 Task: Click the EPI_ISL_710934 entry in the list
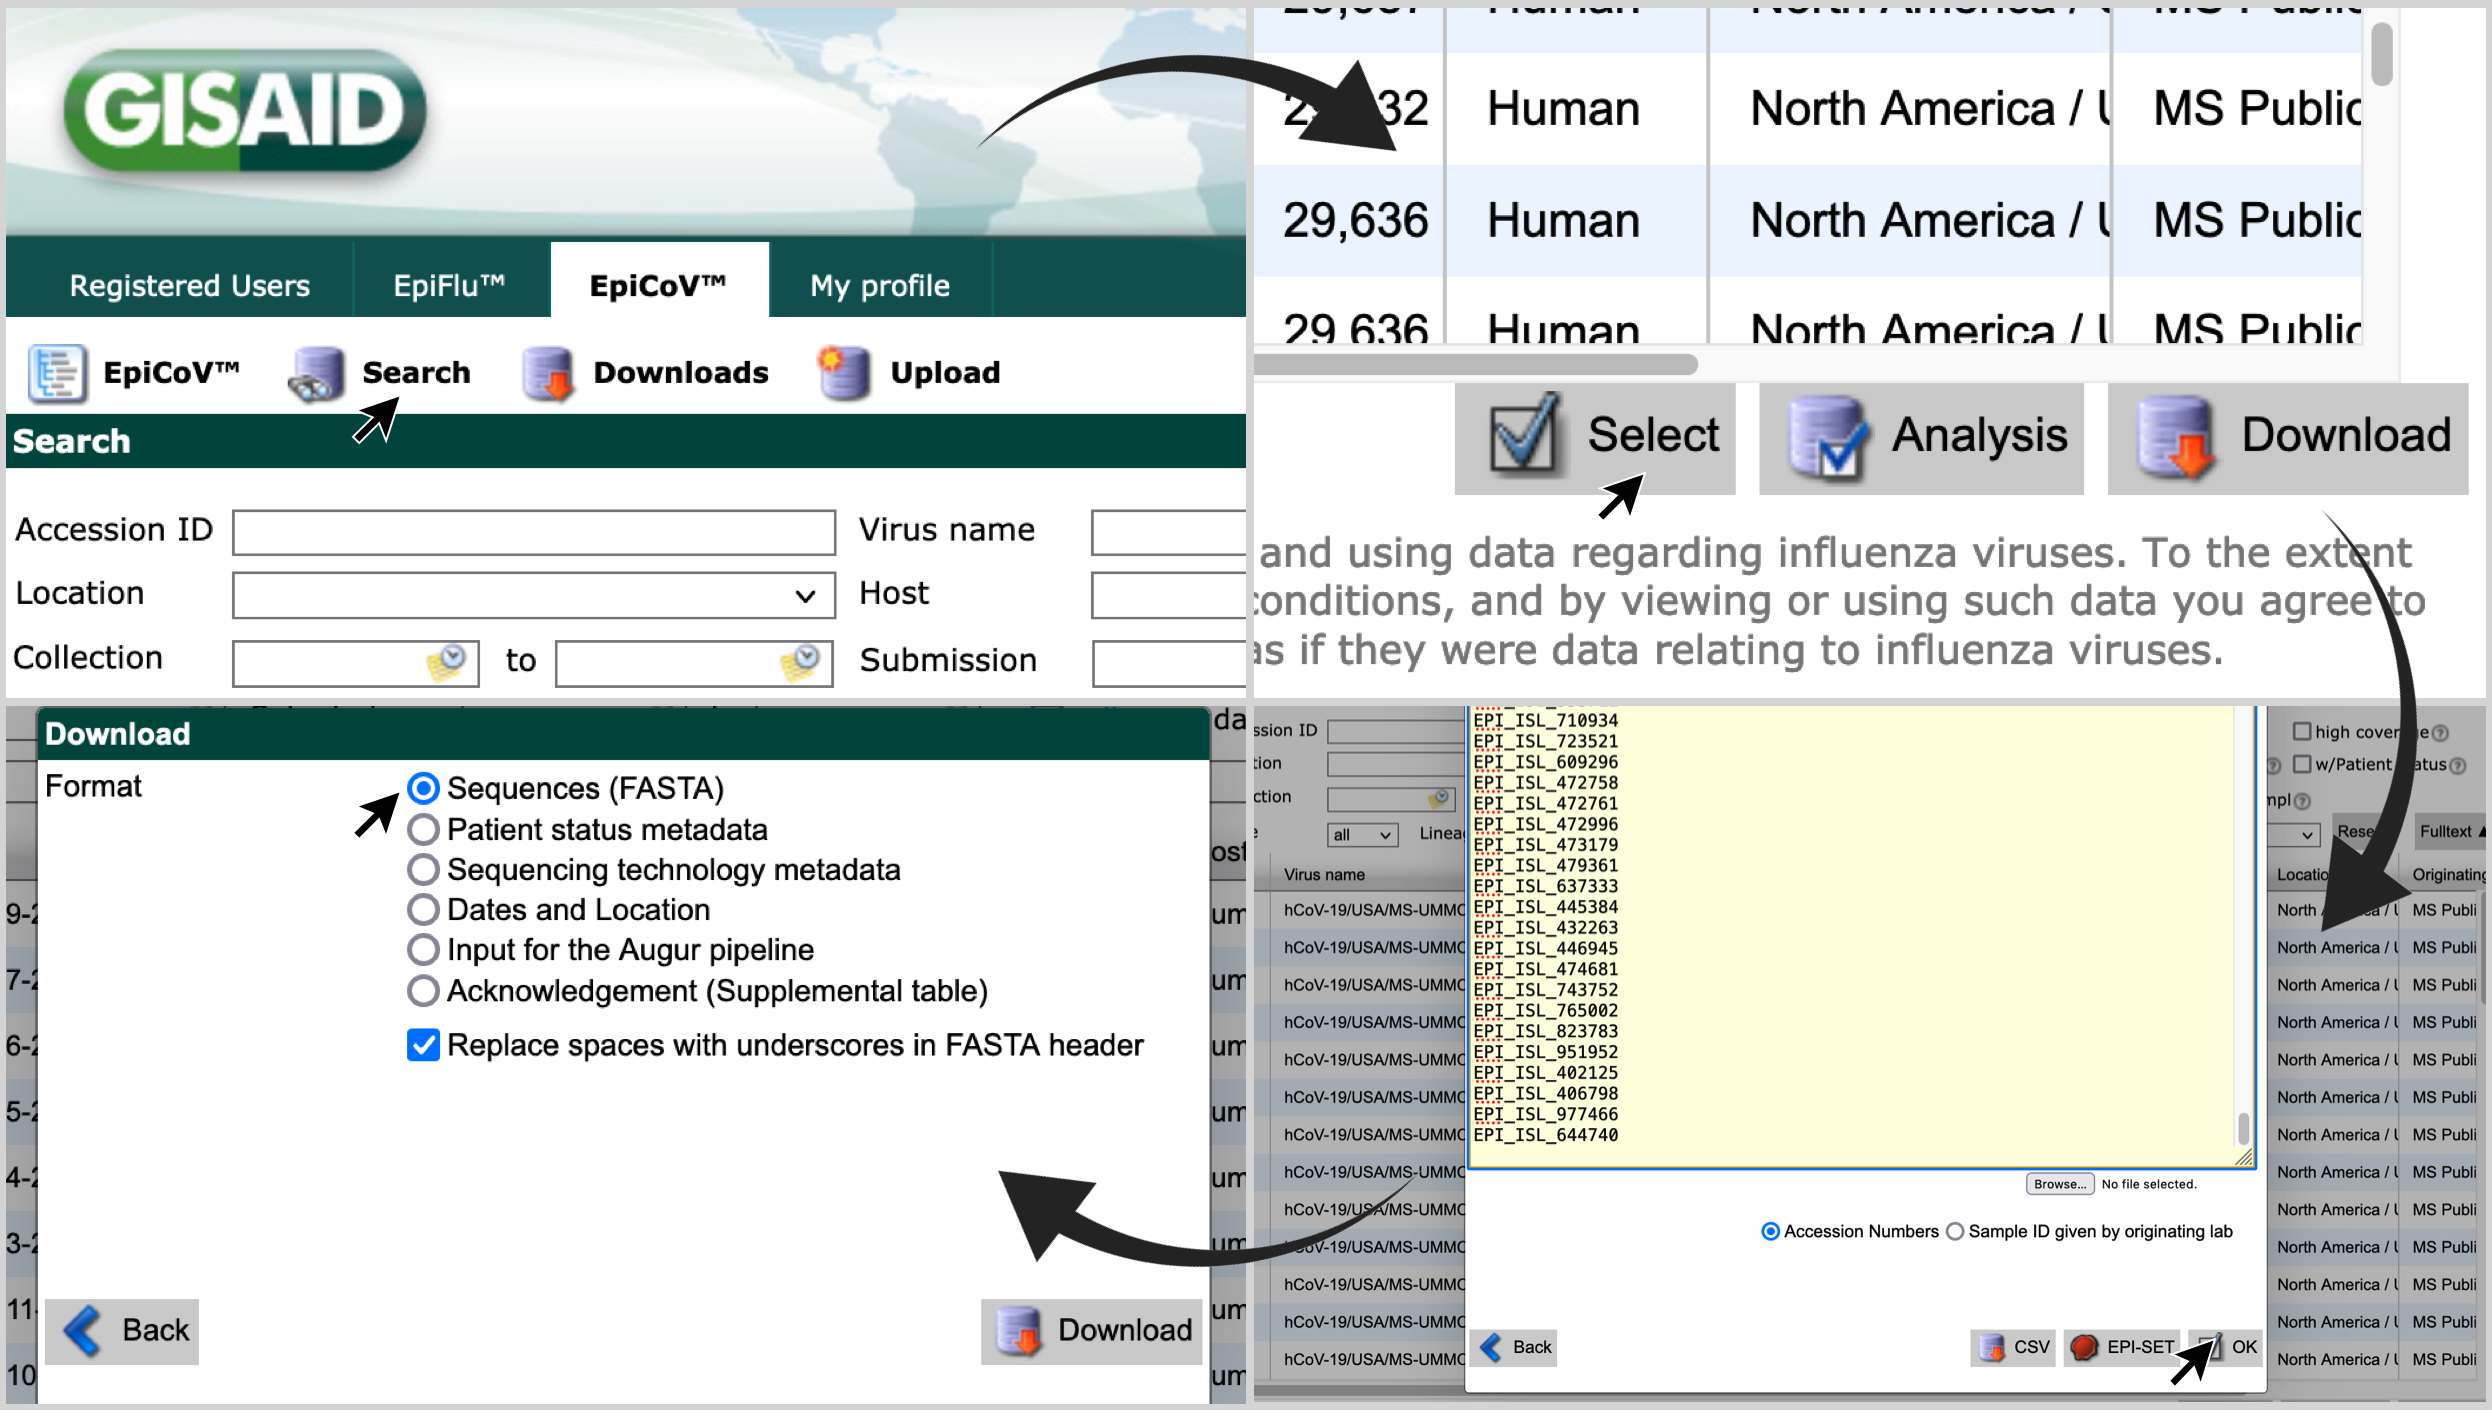pyautogui.click(x=1545, y=720)
